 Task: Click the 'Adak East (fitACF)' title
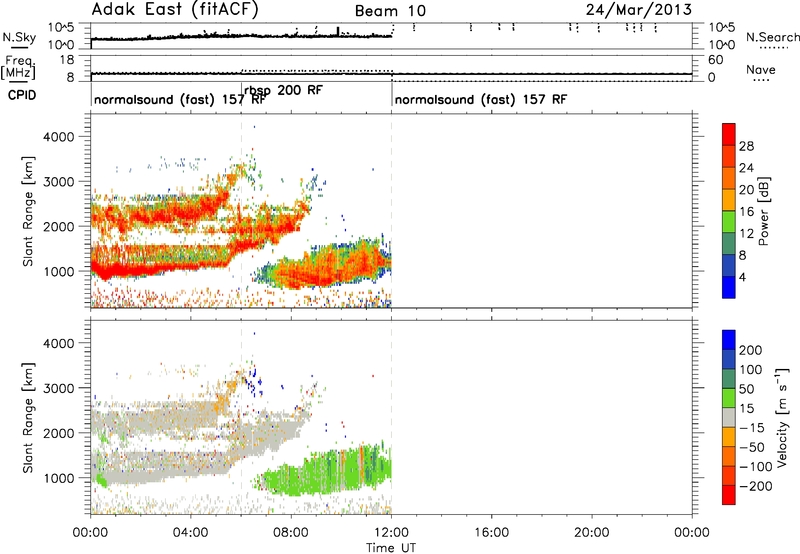pyautogui.click(x=175, y=10)
